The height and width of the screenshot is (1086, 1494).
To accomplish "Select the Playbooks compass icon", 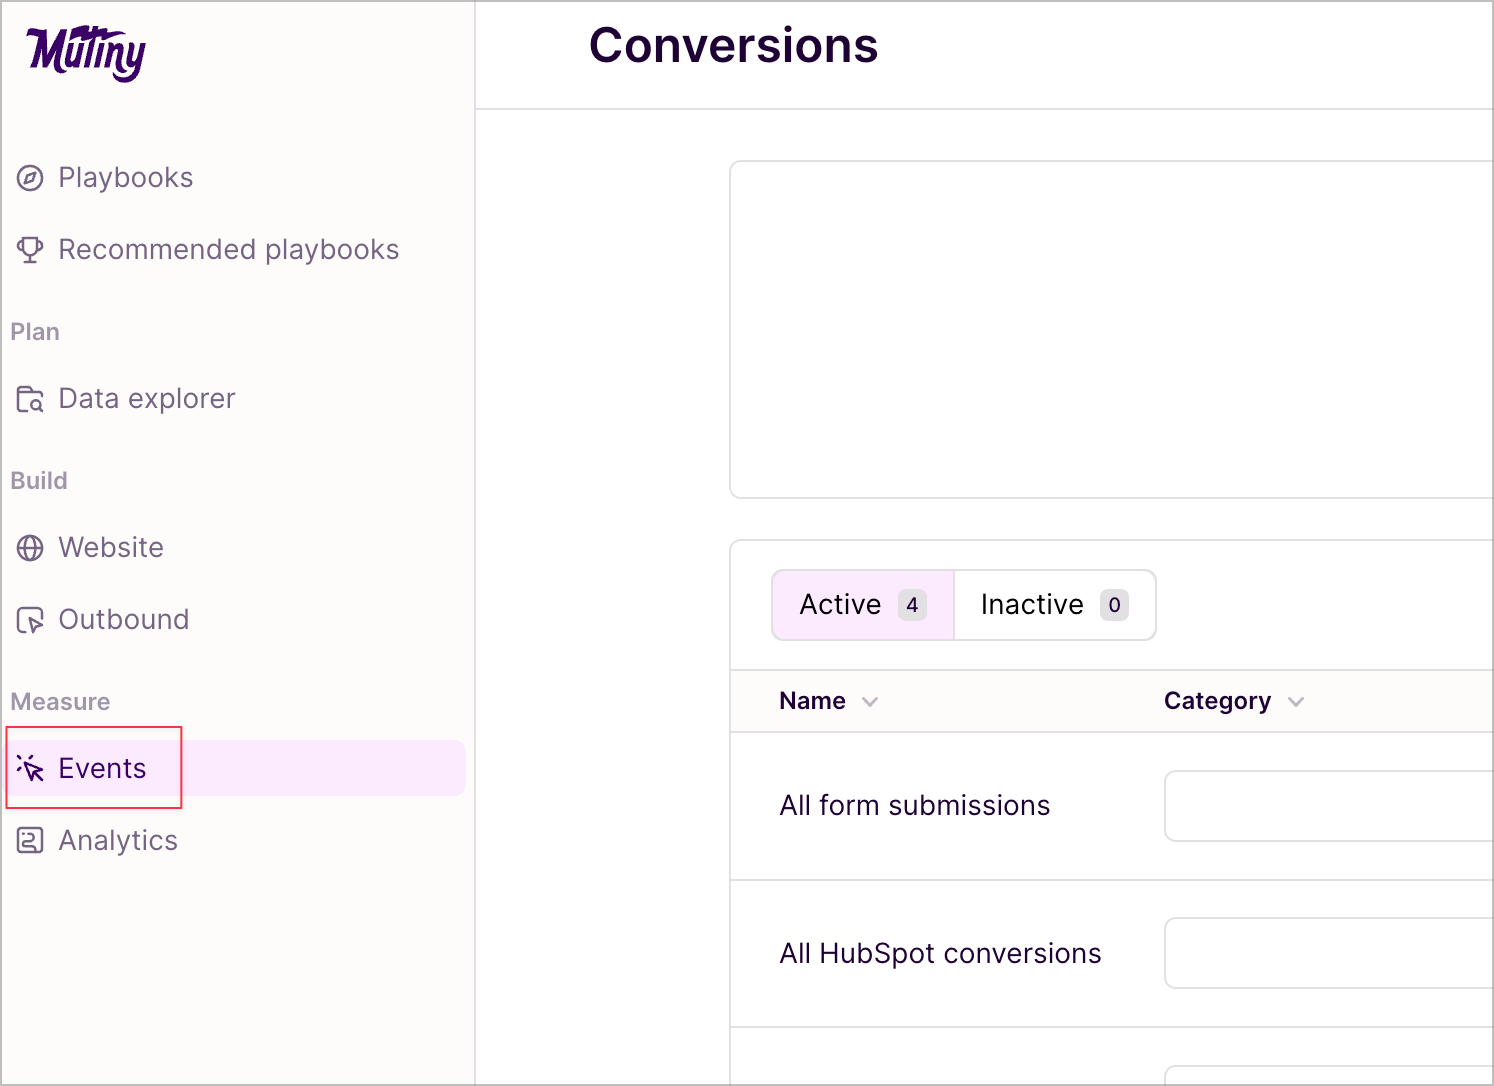I will click(x=30, y=177).
